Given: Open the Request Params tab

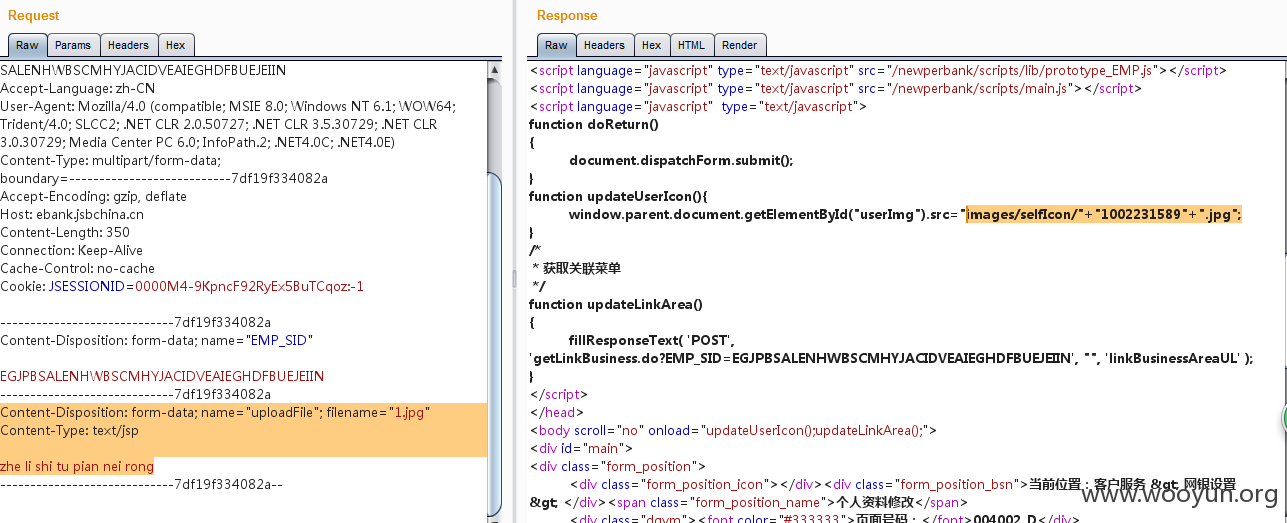Looking at the screenshot, I should pos(73,45).
